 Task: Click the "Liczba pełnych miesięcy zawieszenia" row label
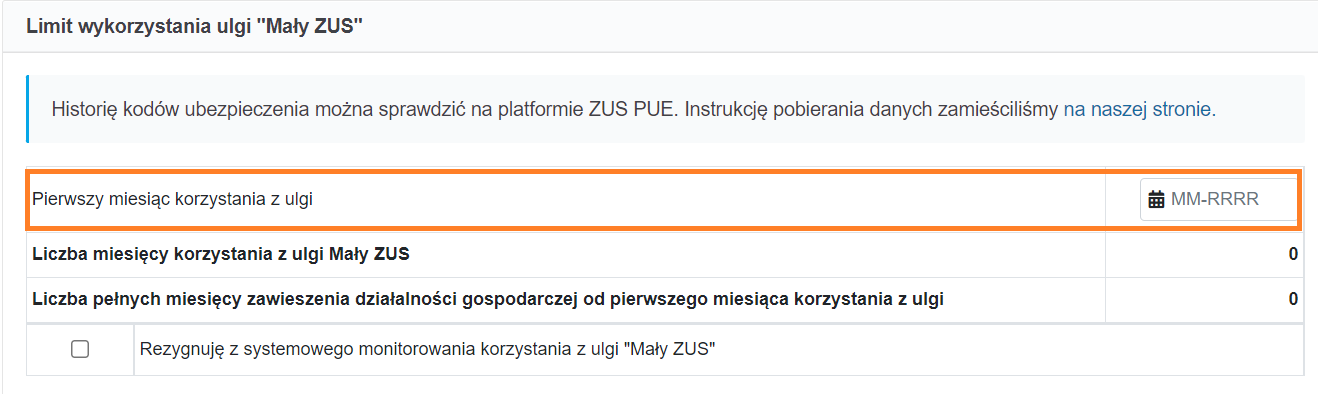pos(488,299)
